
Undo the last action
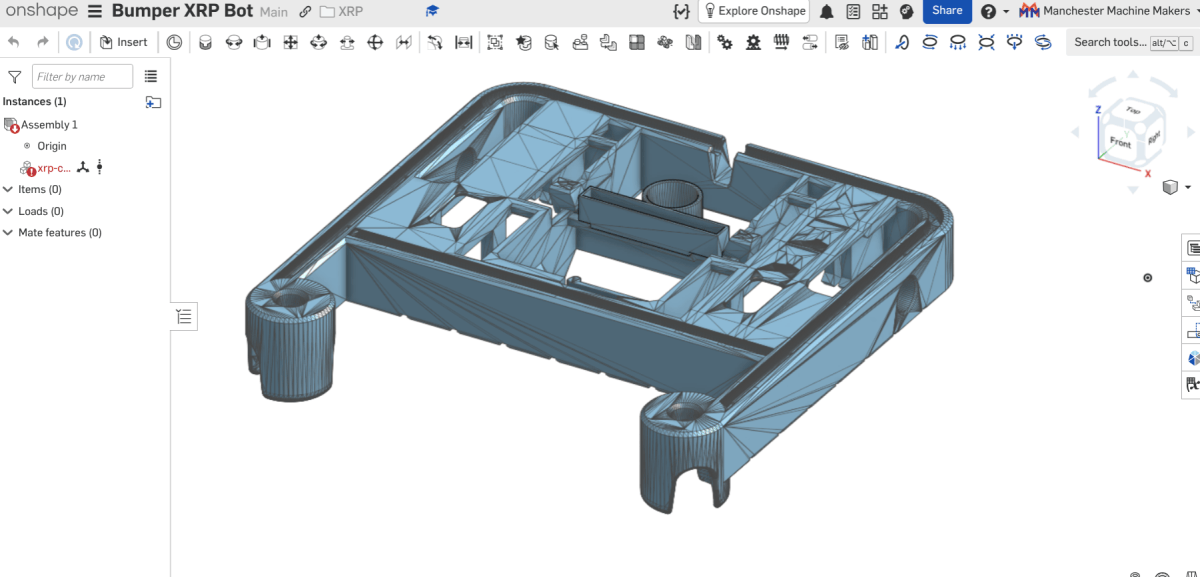coord(14,42)
